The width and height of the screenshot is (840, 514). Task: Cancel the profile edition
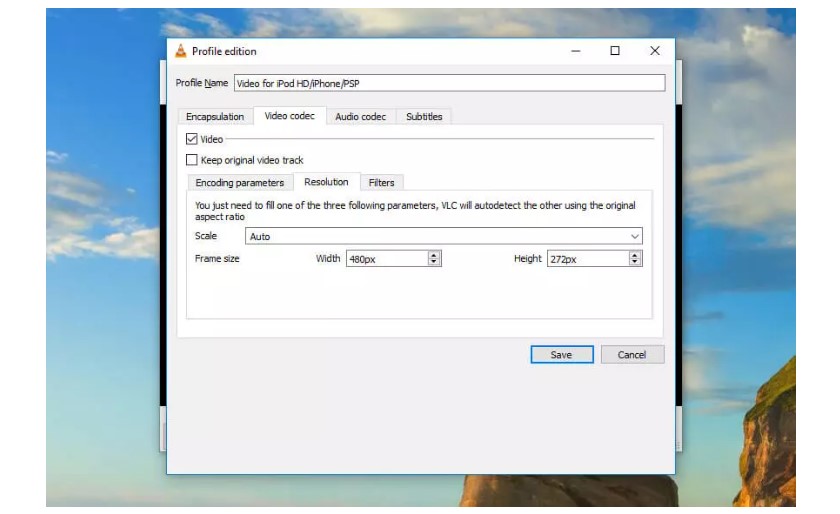(632, 355)
